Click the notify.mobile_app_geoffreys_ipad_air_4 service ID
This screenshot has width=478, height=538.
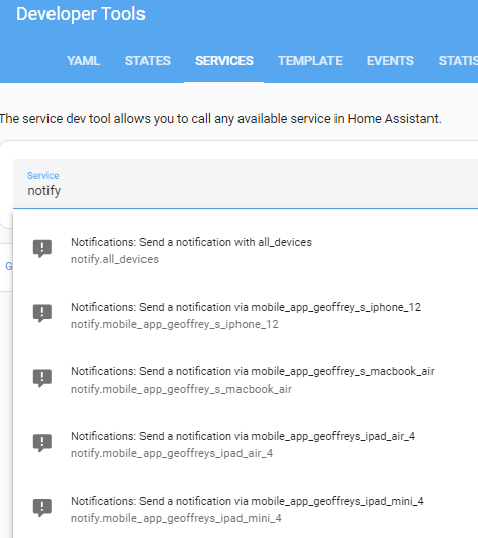click(x=172, y=453)
